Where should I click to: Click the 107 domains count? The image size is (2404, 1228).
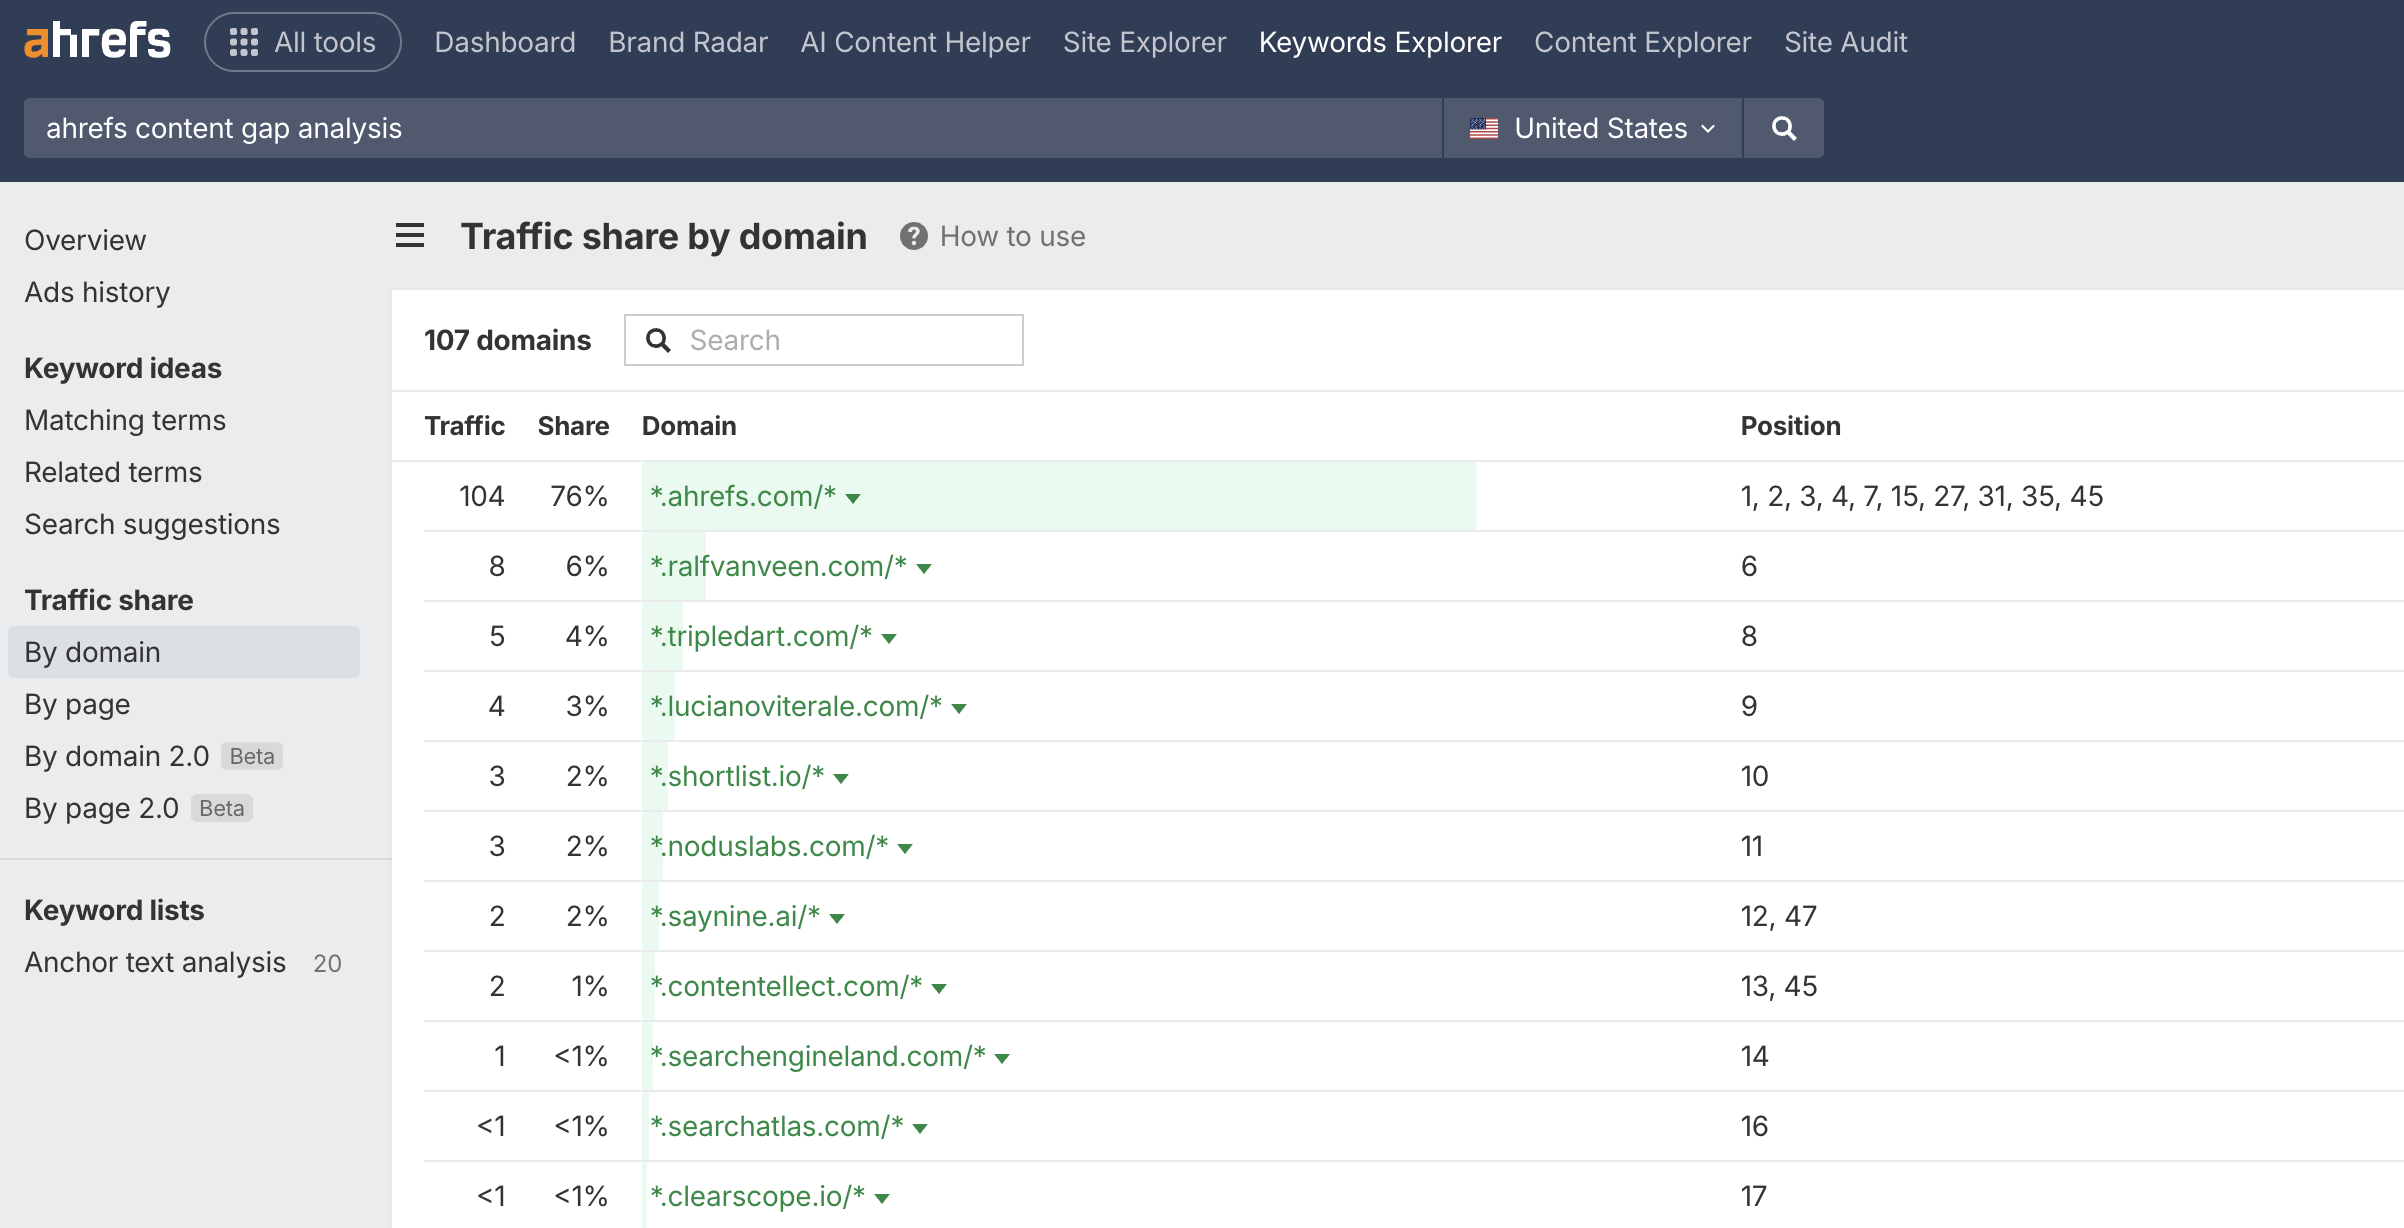[508, 340]
